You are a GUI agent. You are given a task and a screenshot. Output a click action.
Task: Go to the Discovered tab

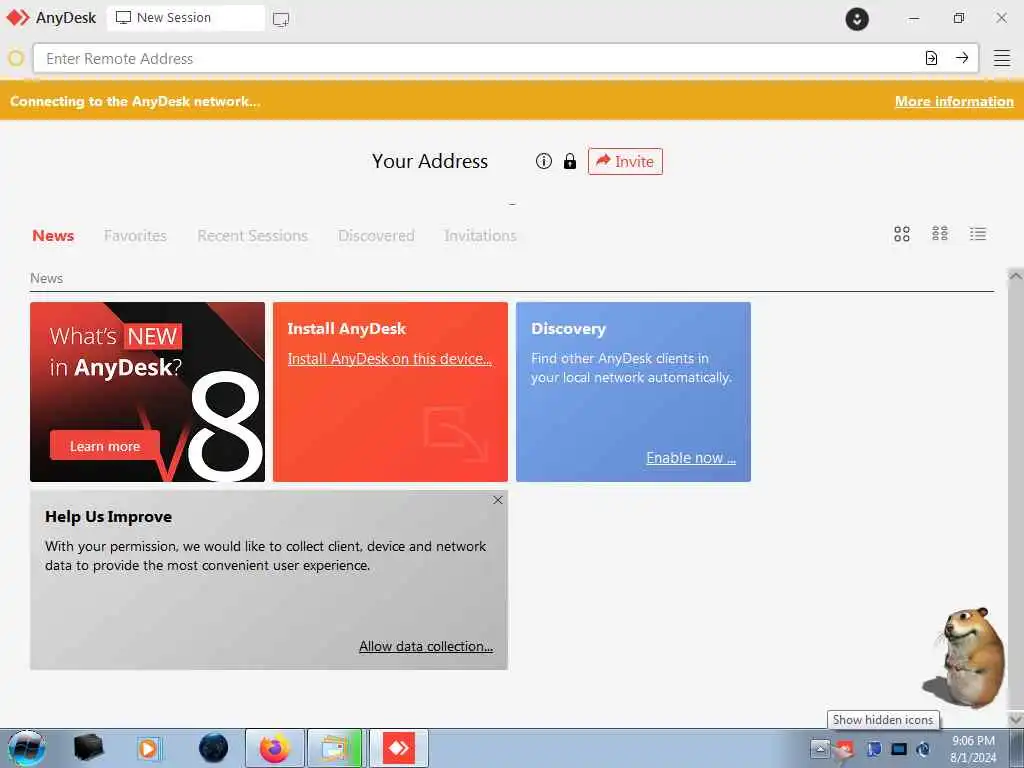click(x=376, y=236)
